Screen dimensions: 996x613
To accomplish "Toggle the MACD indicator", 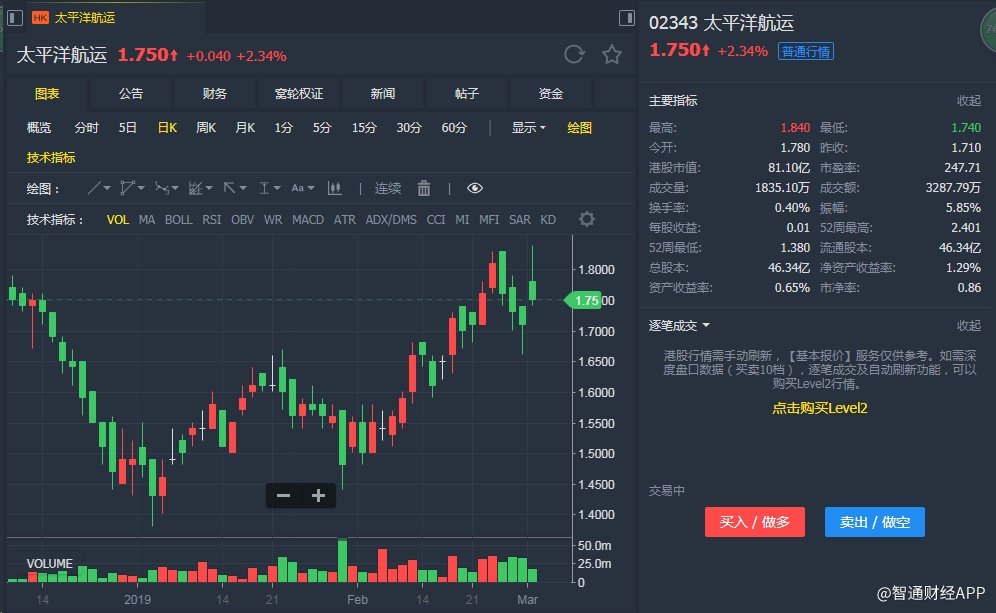I will (x=308, y=220).
